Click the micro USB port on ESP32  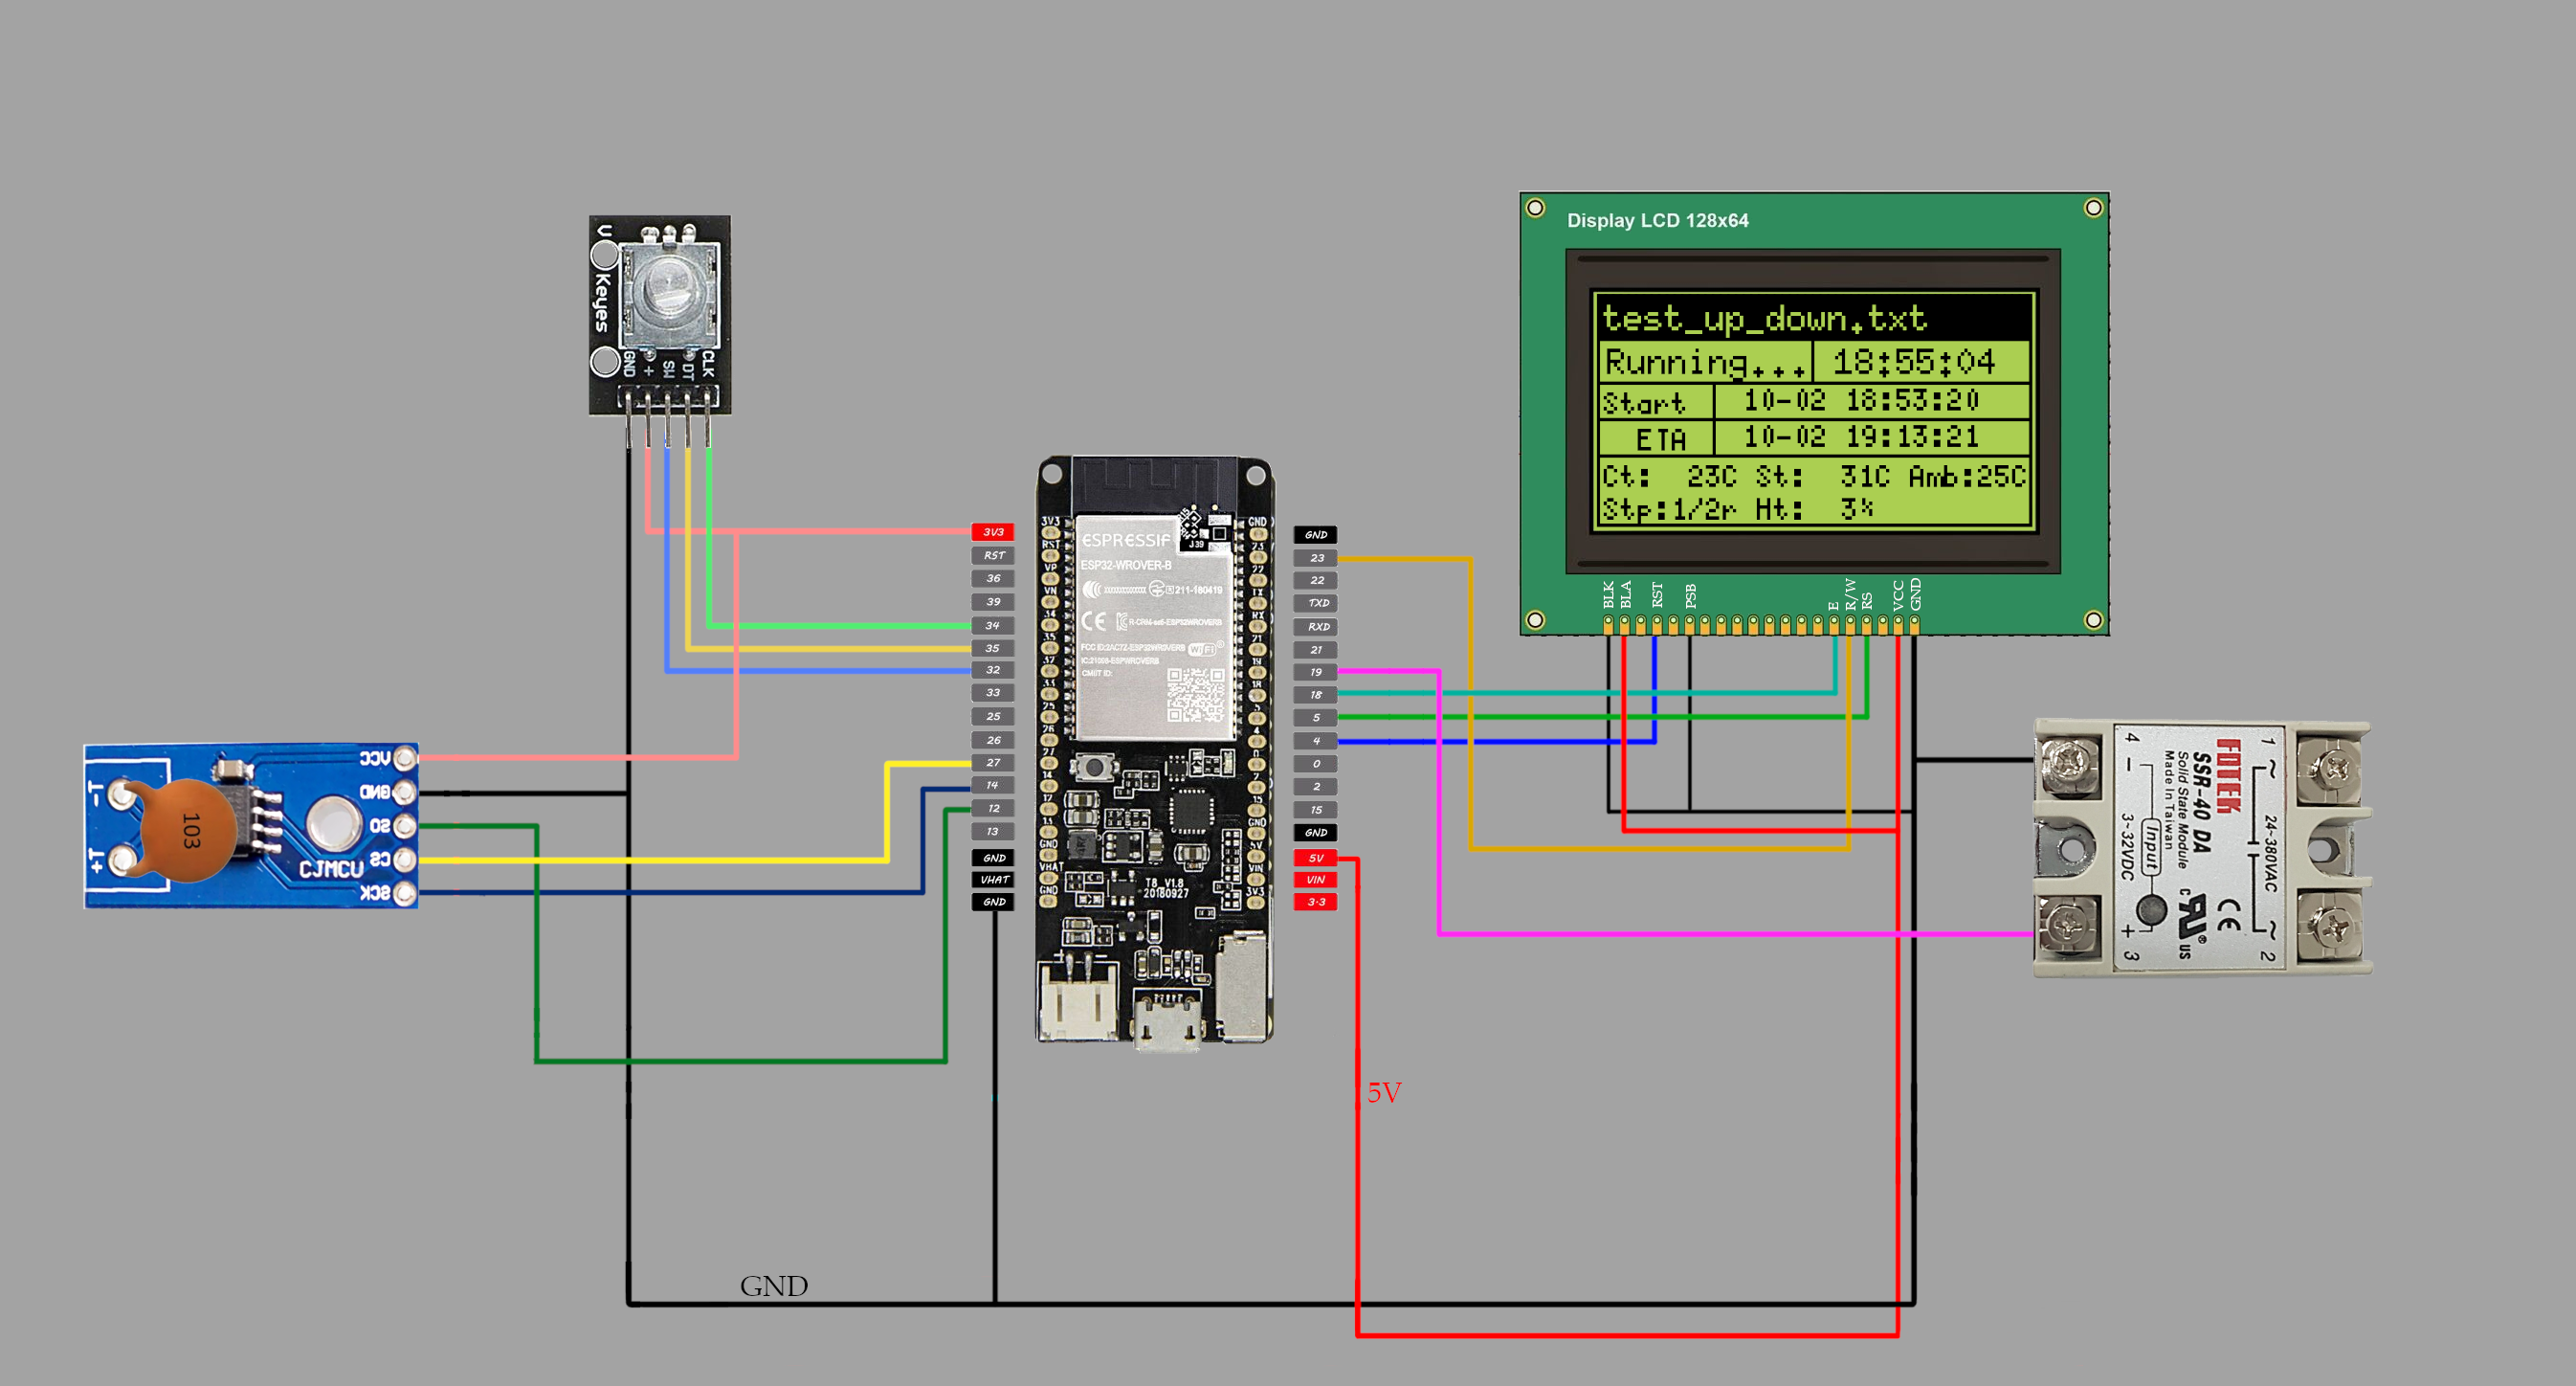[x=1167, y=1022]
